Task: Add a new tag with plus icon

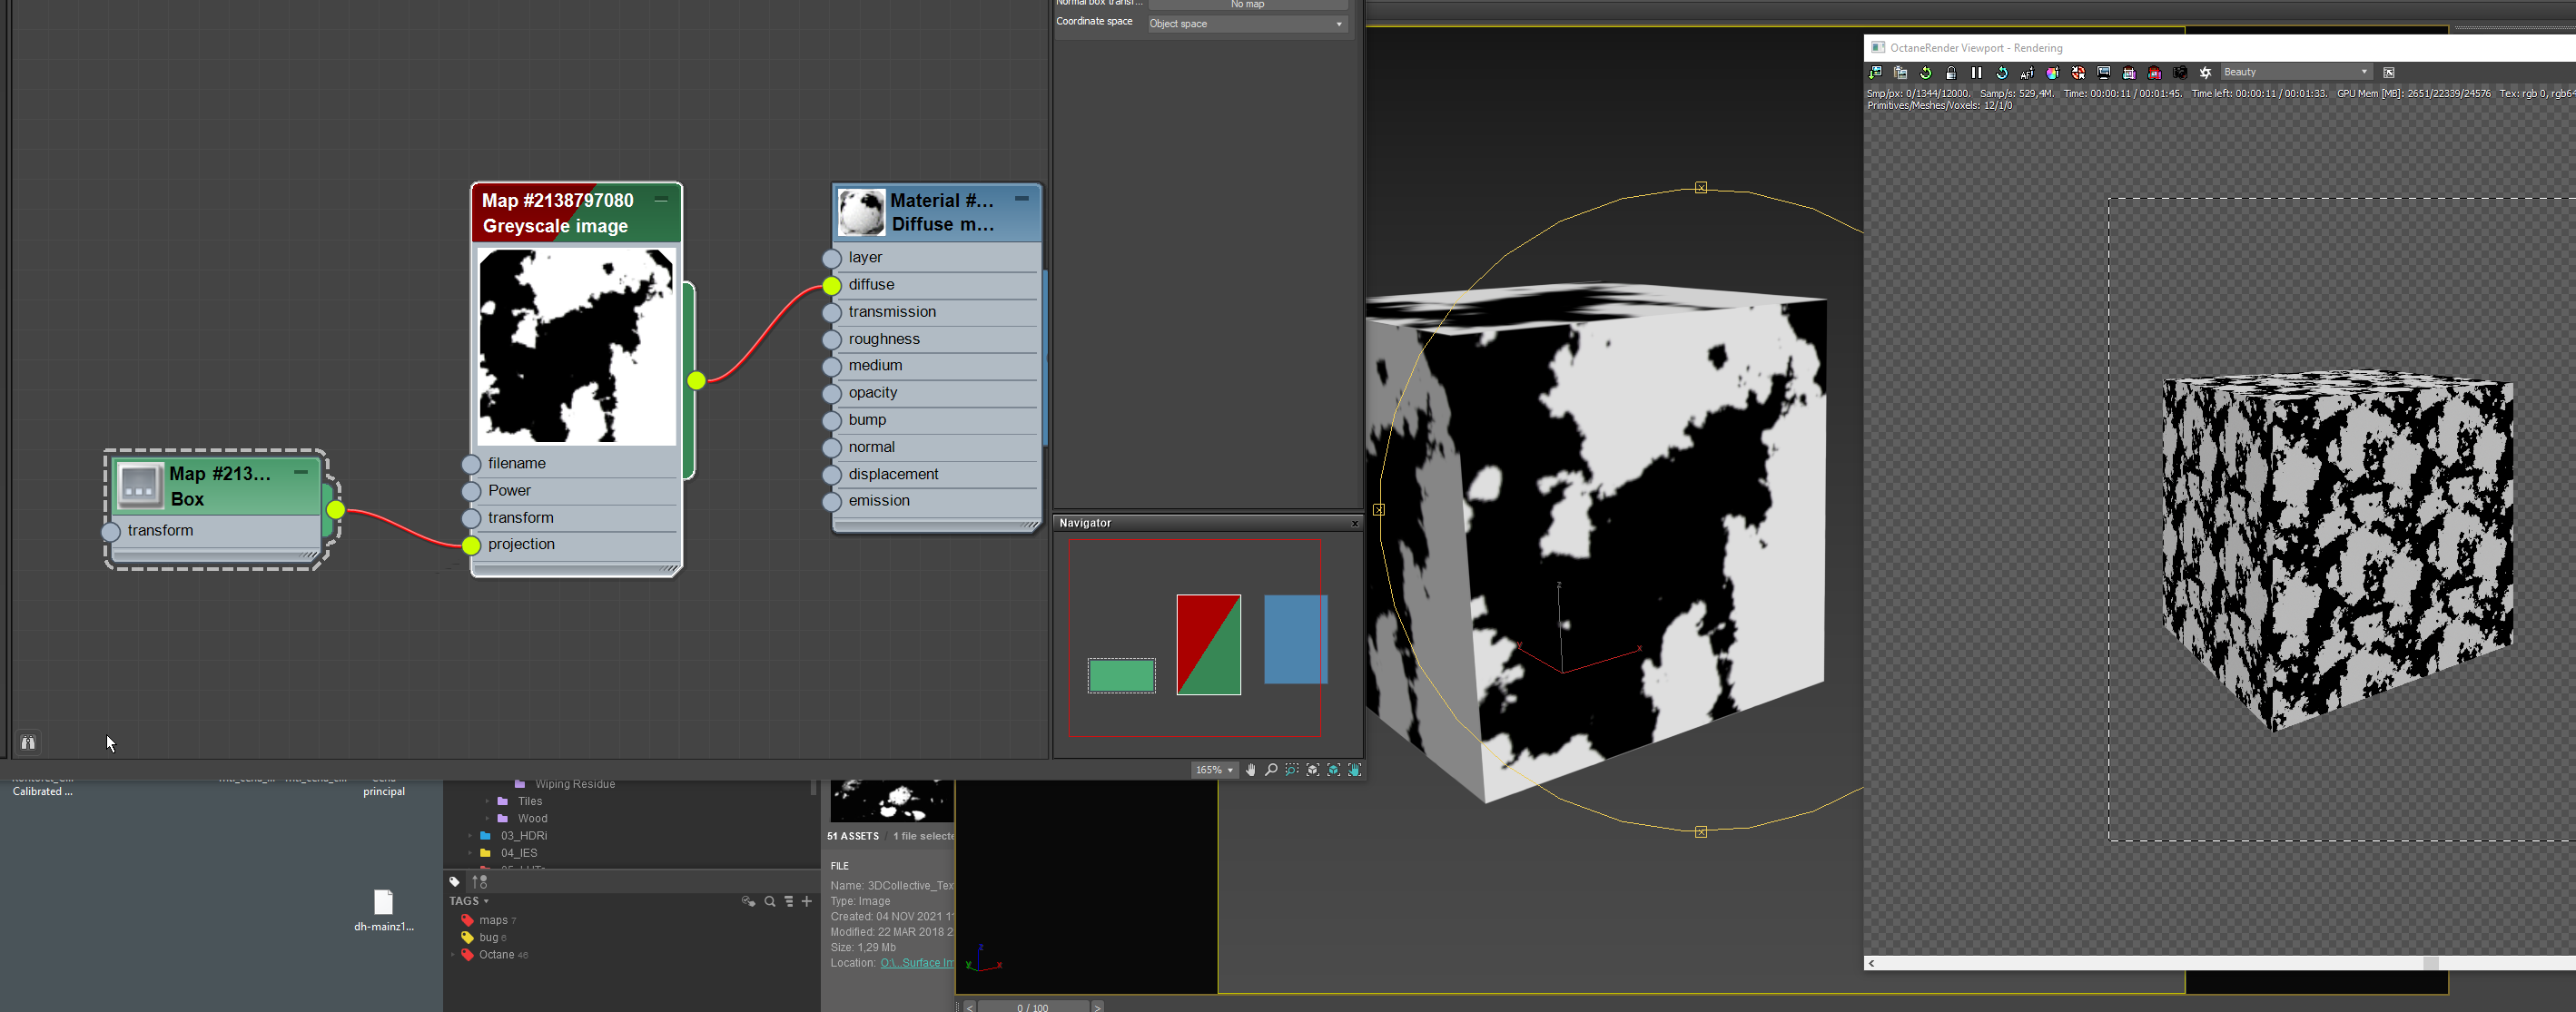Action: click(x=807, y=901)
